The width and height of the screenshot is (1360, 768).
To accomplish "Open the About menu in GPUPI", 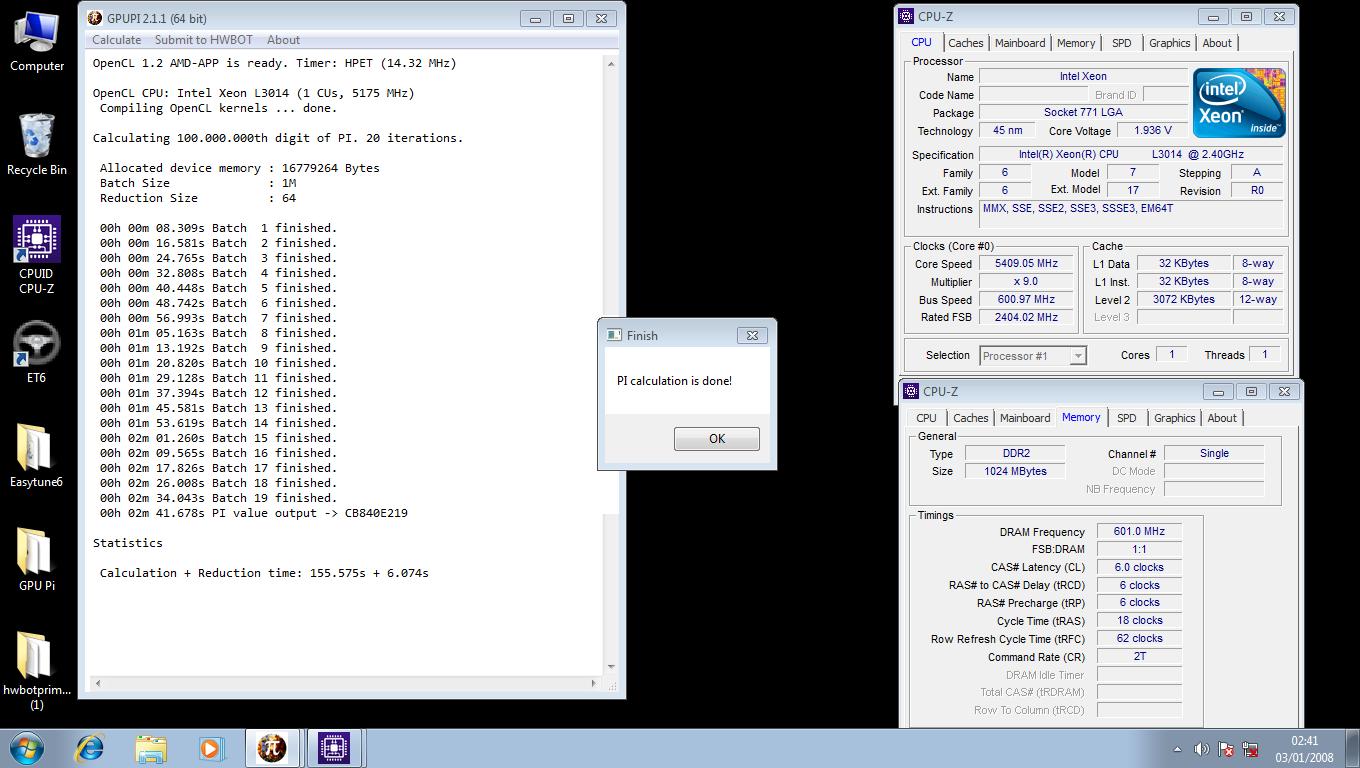I will tap(283, 40).
